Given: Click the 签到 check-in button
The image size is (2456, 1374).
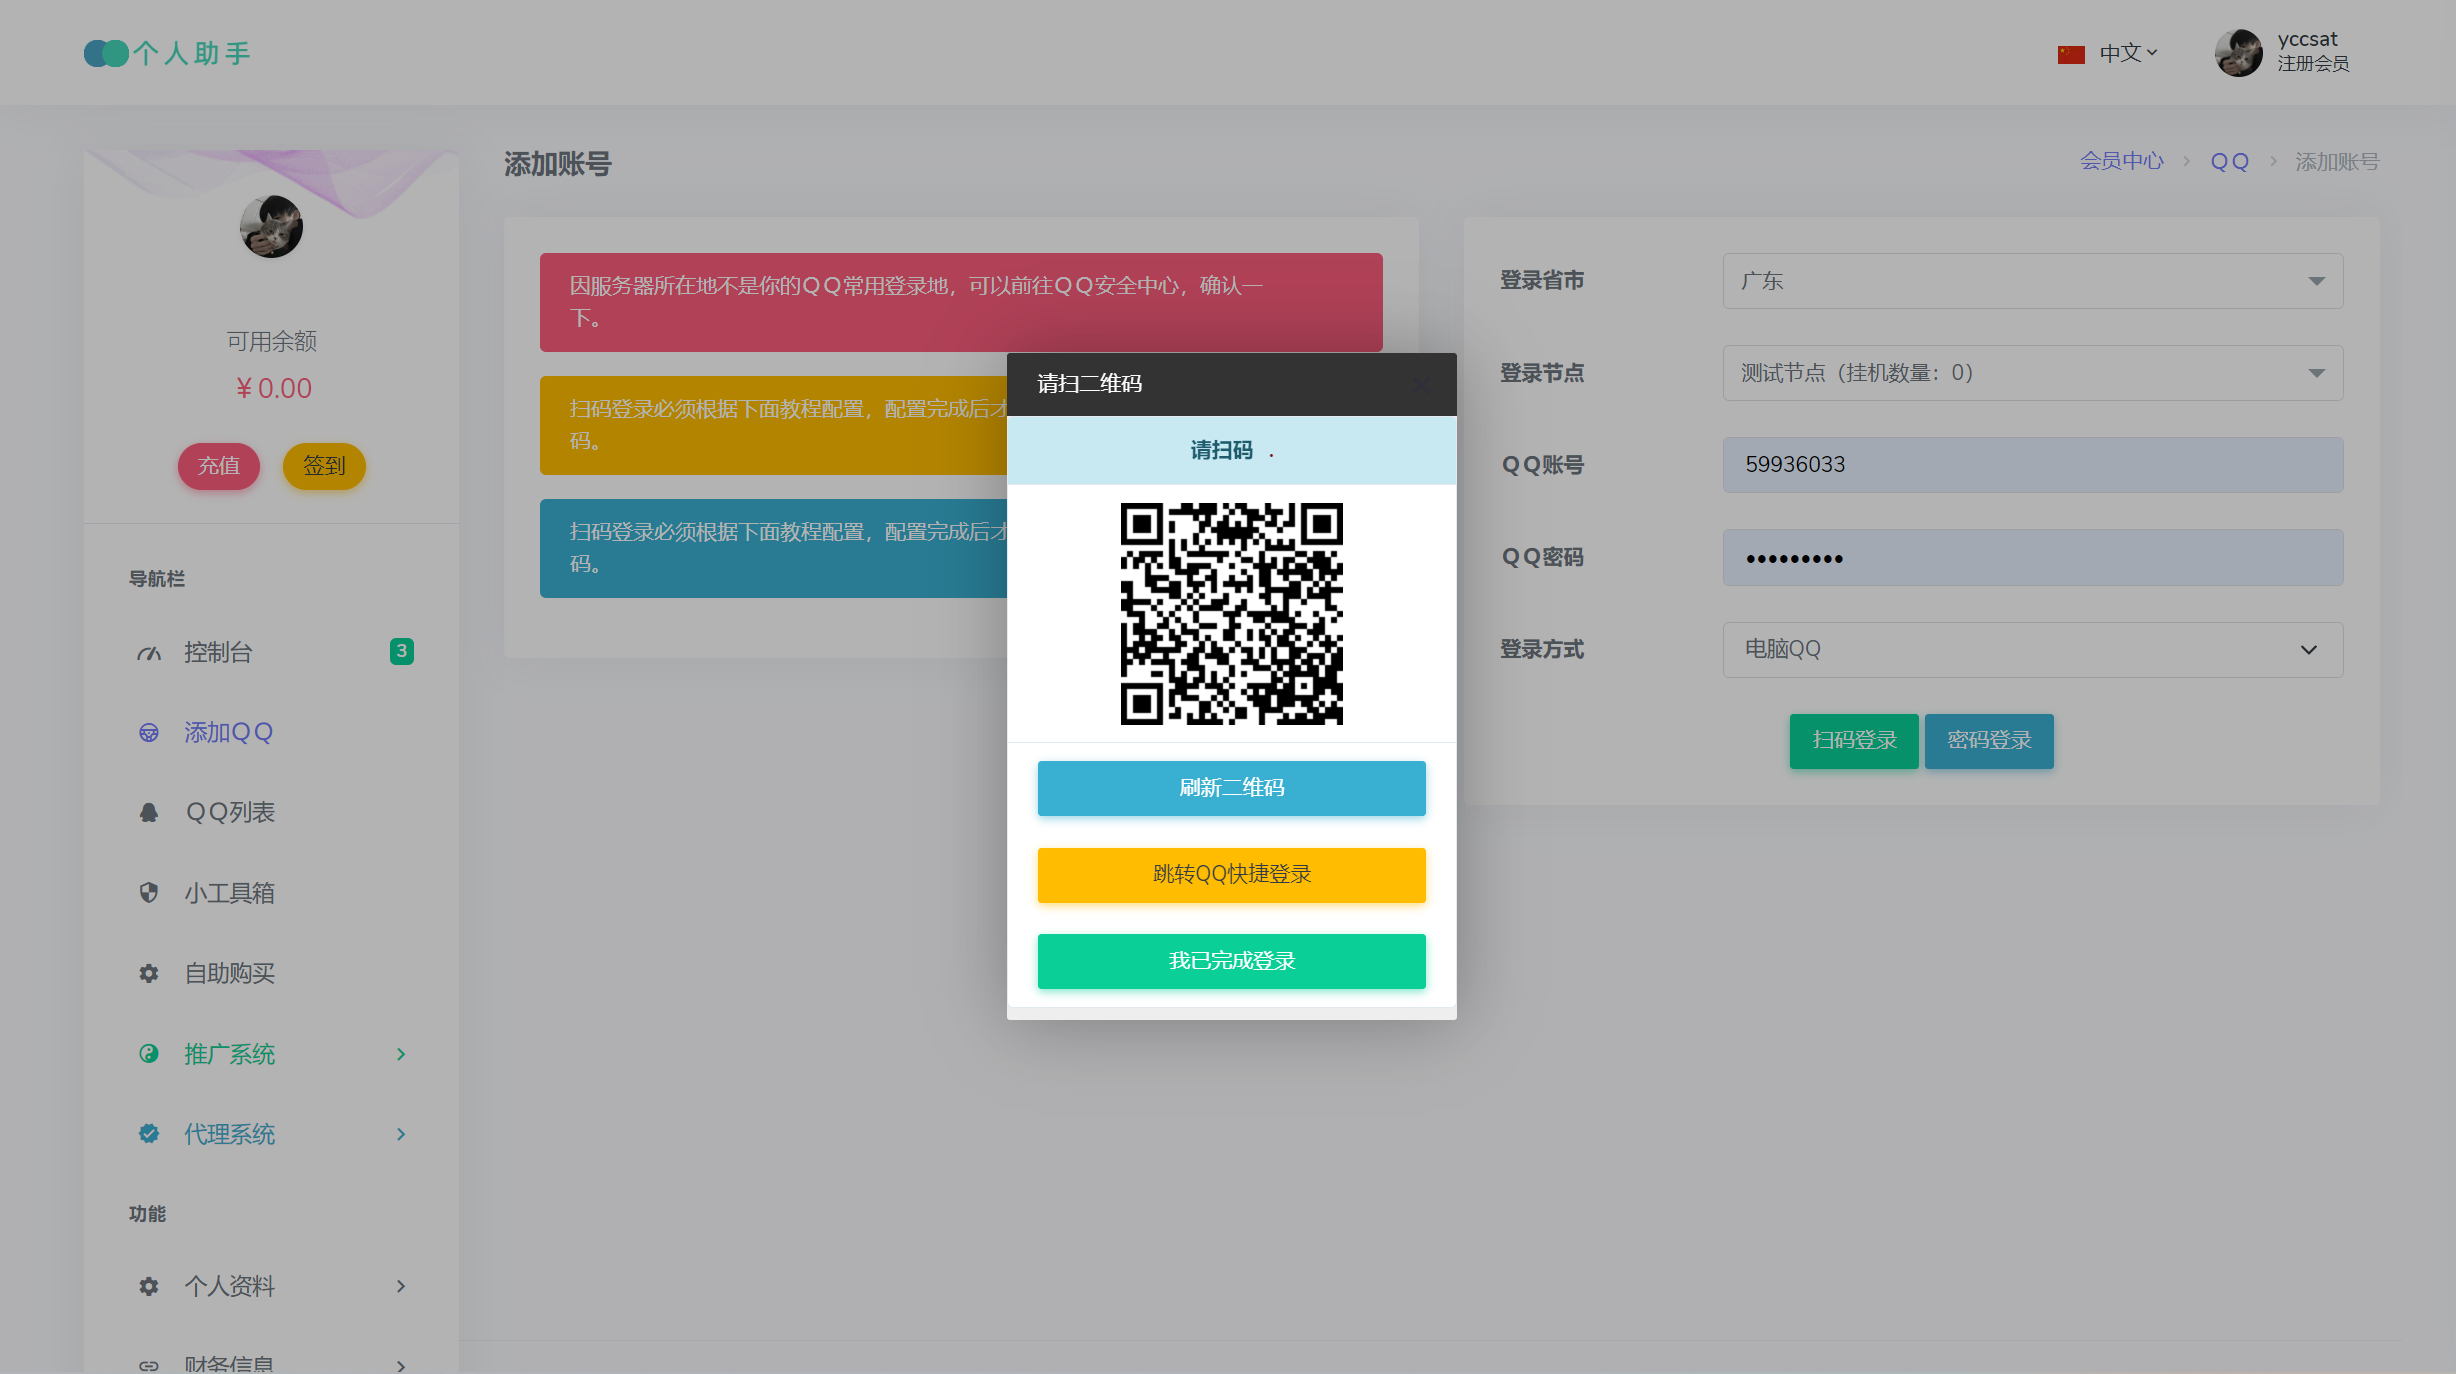Looking at the screenshot, I should [x=324, y=466].
